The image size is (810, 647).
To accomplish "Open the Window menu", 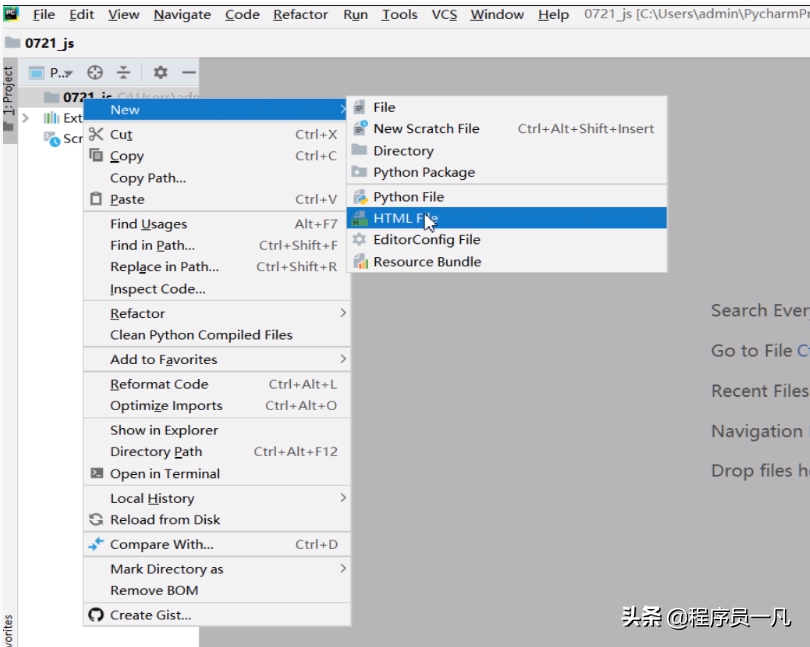I will [497, 14].
